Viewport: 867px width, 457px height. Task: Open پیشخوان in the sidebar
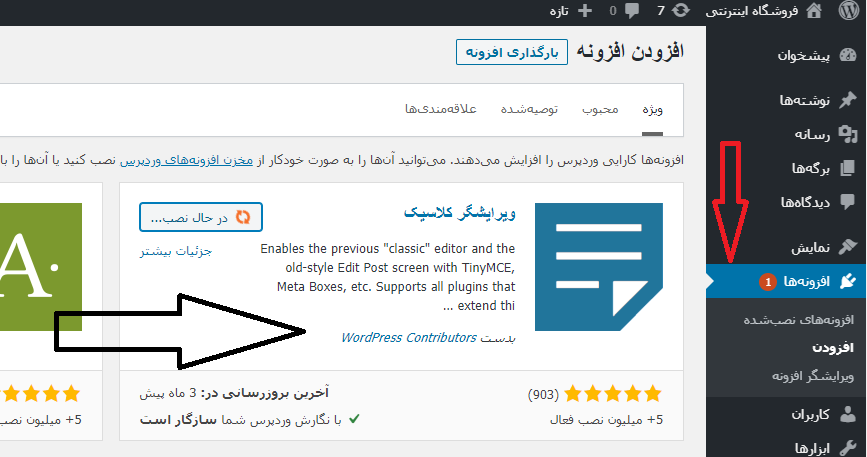[x=803, y=55]
